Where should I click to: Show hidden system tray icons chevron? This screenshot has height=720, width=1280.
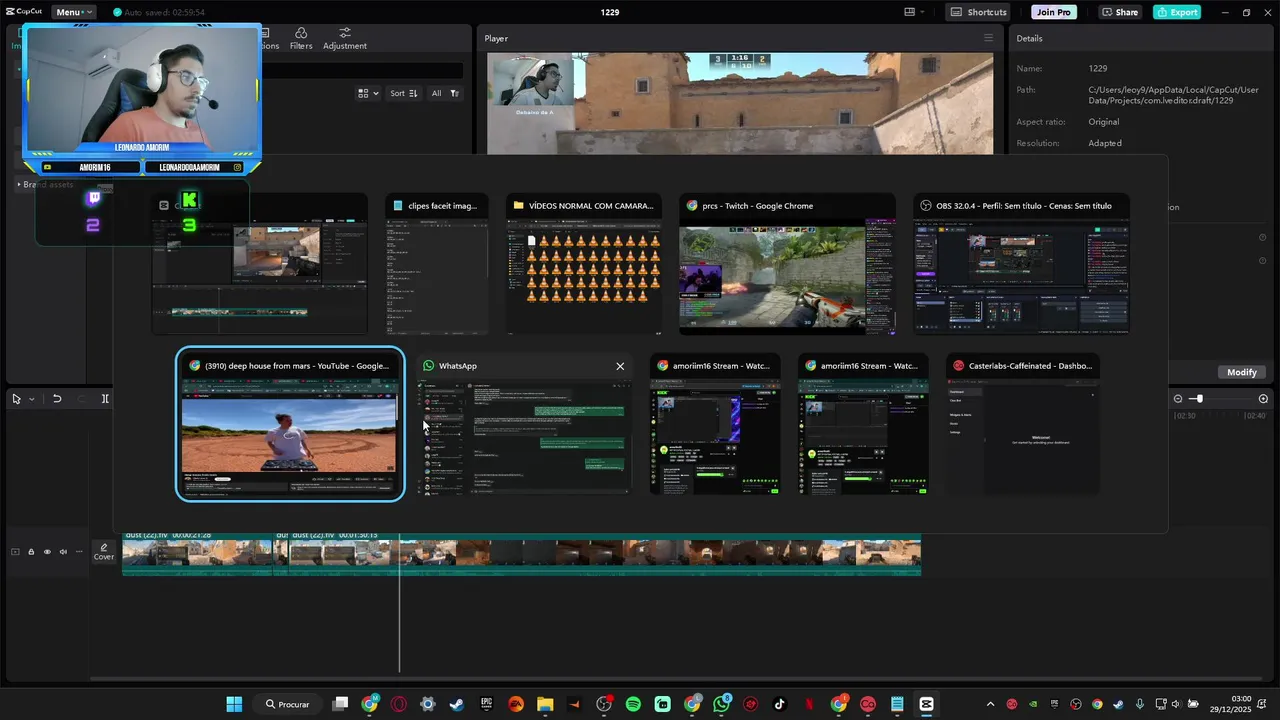coord(991,704)
